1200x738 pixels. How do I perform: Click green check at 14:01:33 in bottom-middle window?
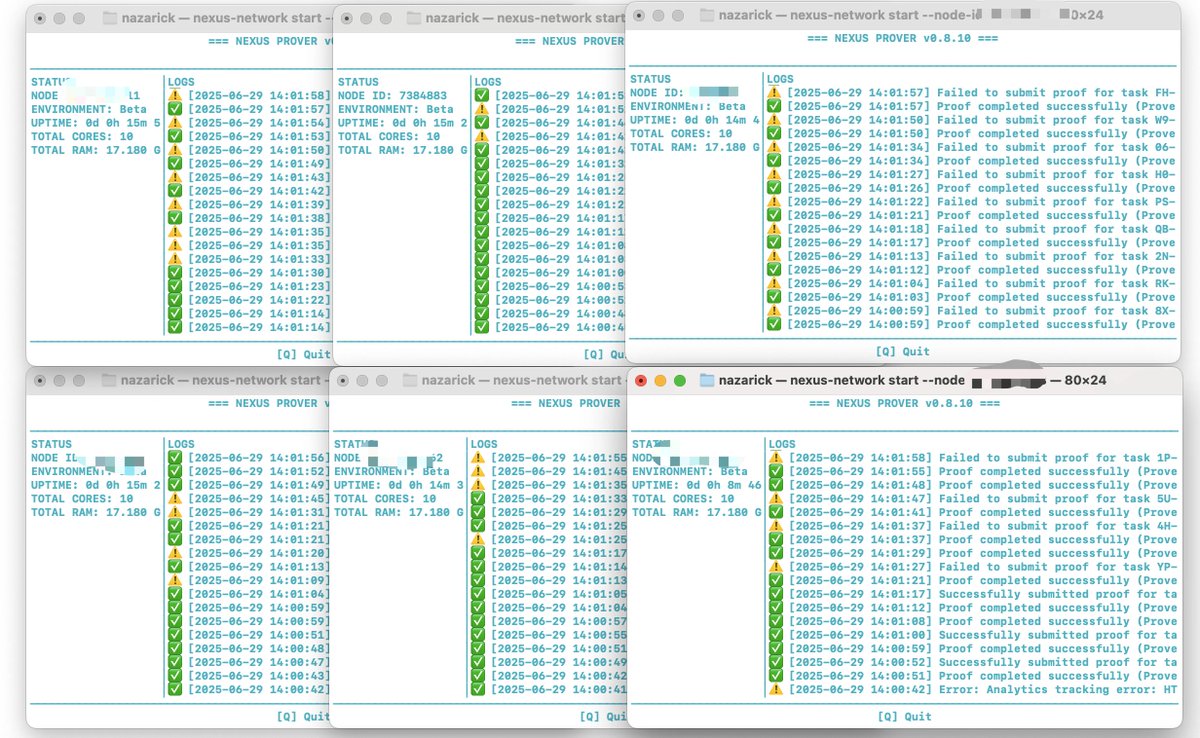478,498
